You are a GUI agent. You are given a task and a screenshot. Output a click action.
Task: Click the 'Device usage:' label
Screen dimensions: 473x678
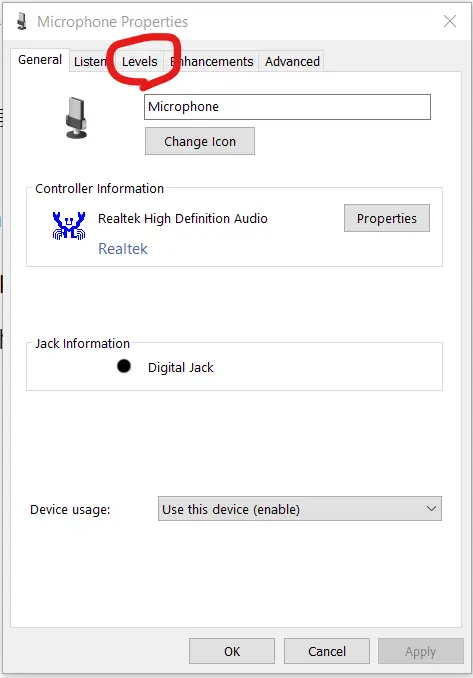(70, 509)
